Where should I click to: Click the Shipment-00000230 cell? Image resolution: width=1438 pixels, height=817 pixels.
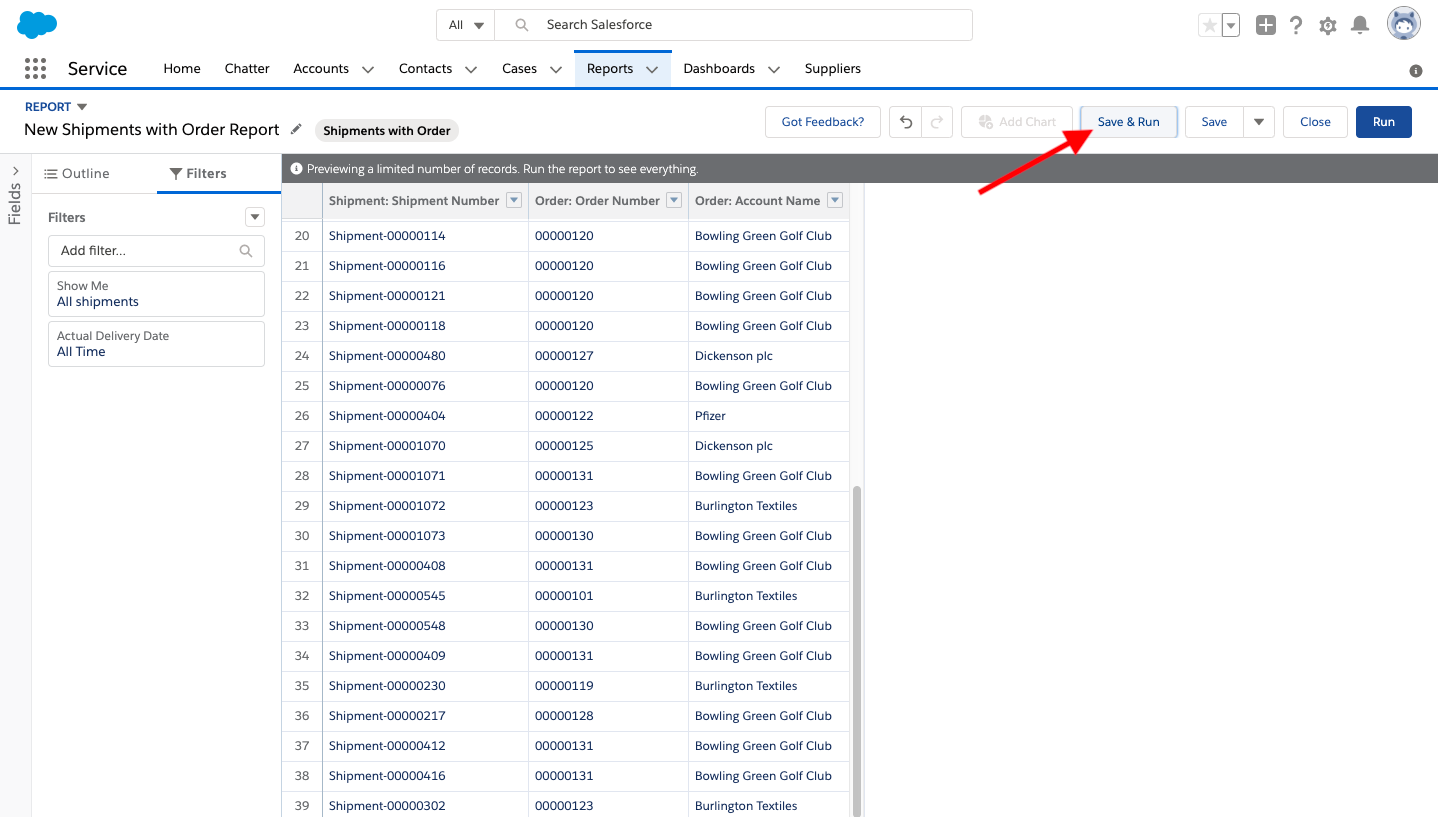click(426, 686)
